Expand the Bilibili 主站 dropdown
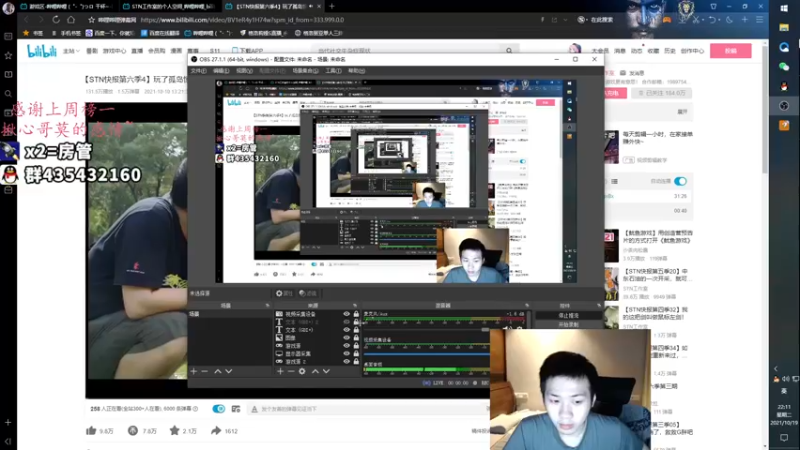 [x=71, y=51]
